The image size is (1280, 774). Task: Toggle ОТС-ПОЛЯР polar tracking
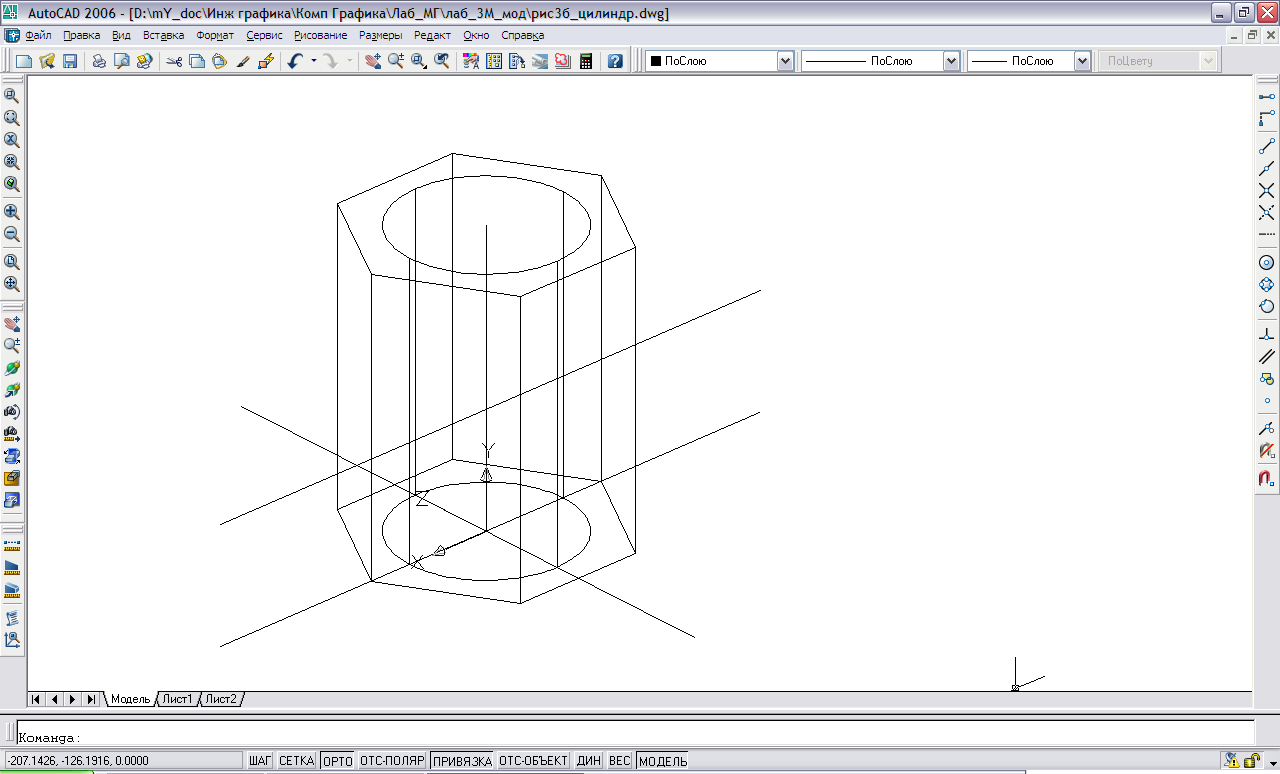coord(393,761)
